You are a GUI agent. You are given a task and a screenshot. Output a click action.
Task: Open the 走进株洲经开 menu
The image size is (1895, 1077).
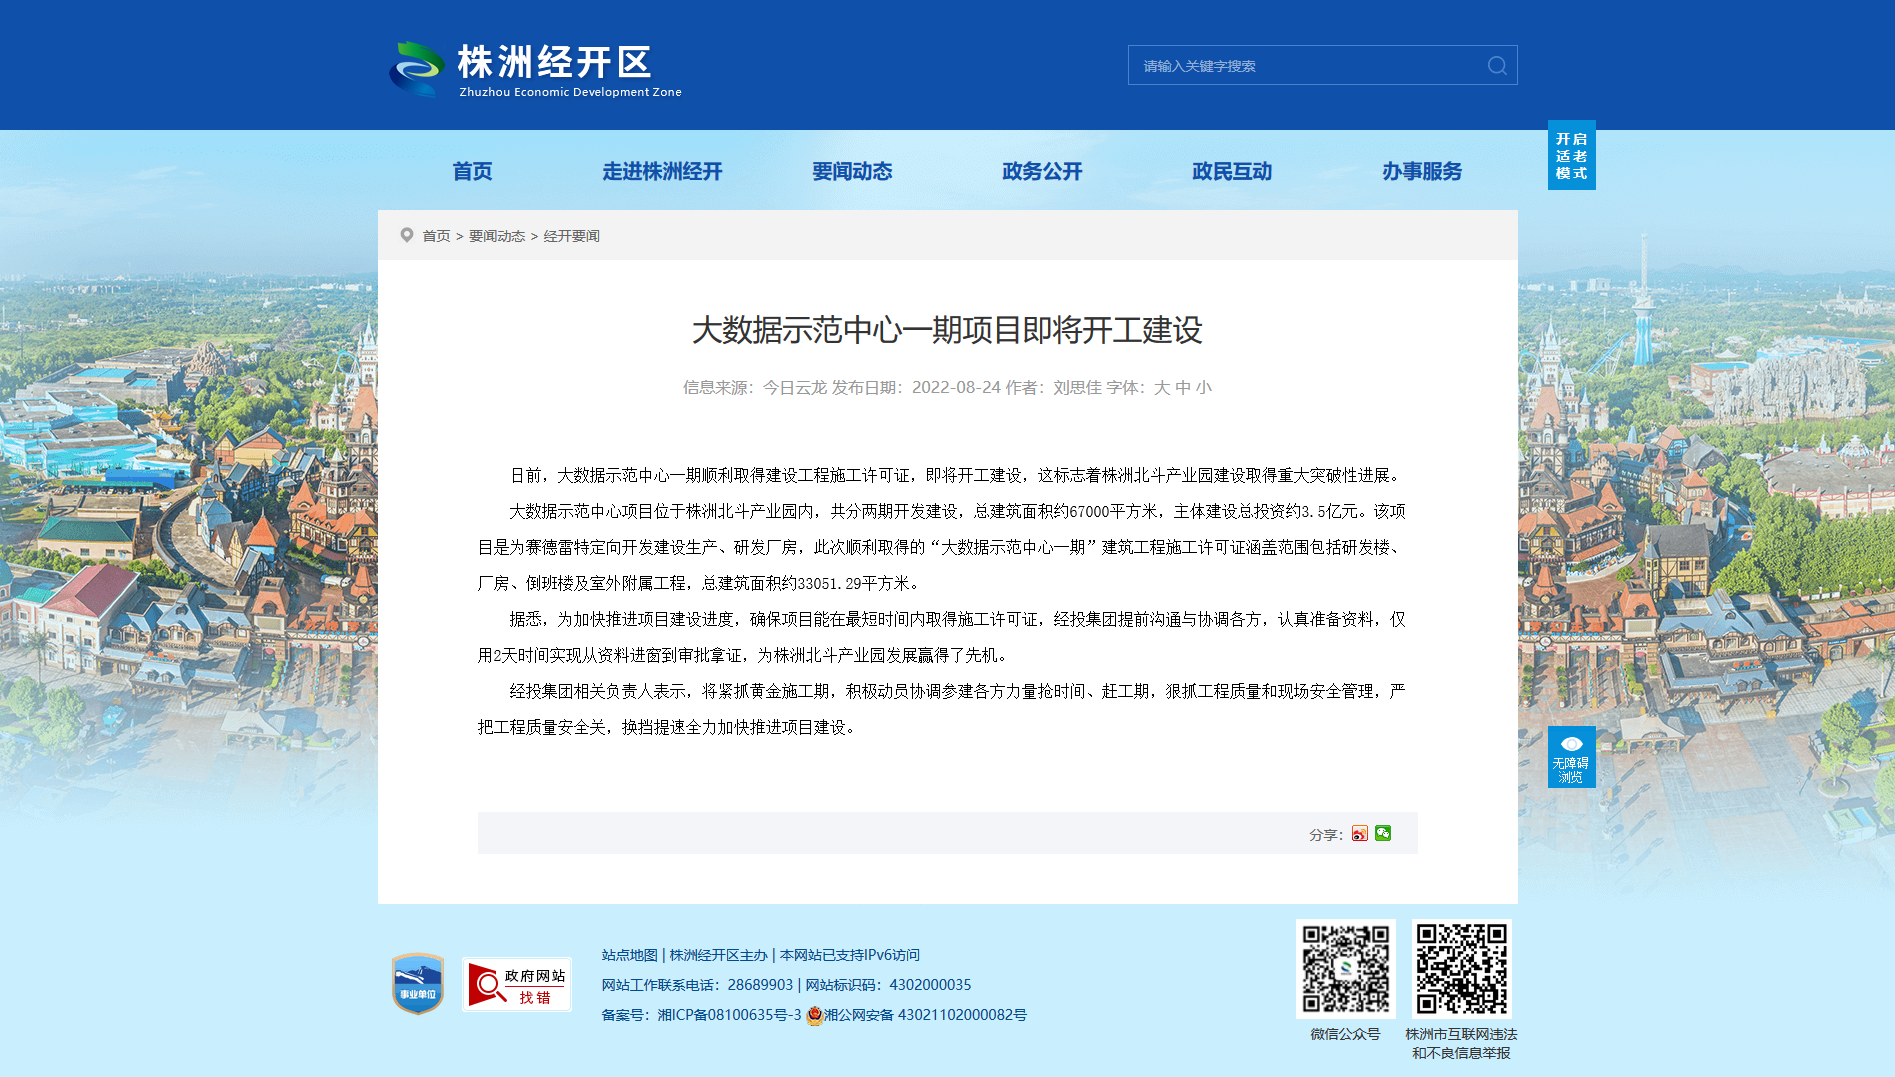click(662, 171)
